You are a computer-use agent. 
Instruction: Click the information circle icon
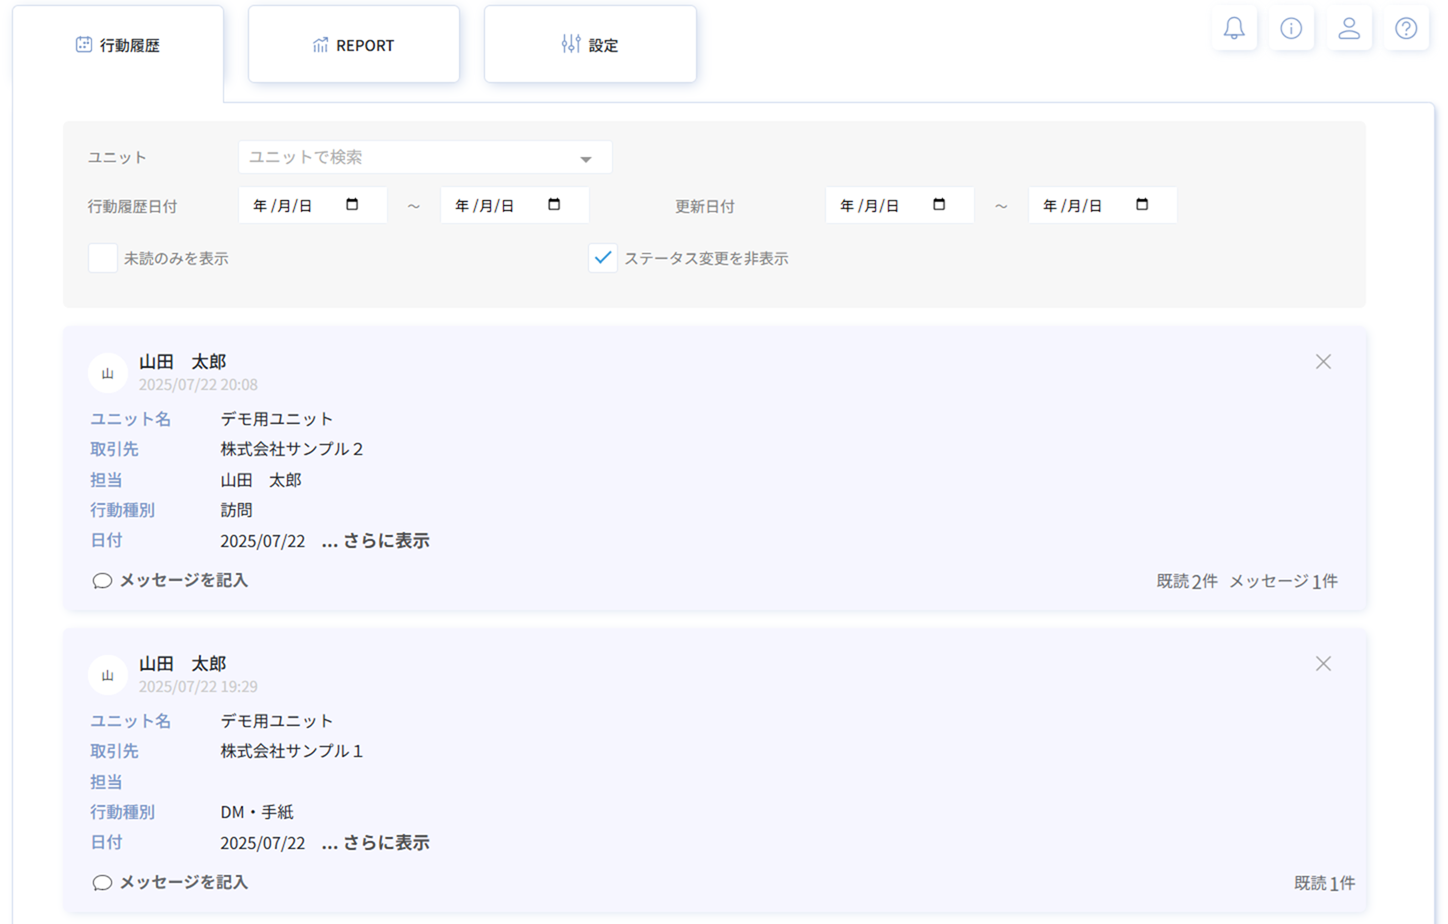[1291, 29]
